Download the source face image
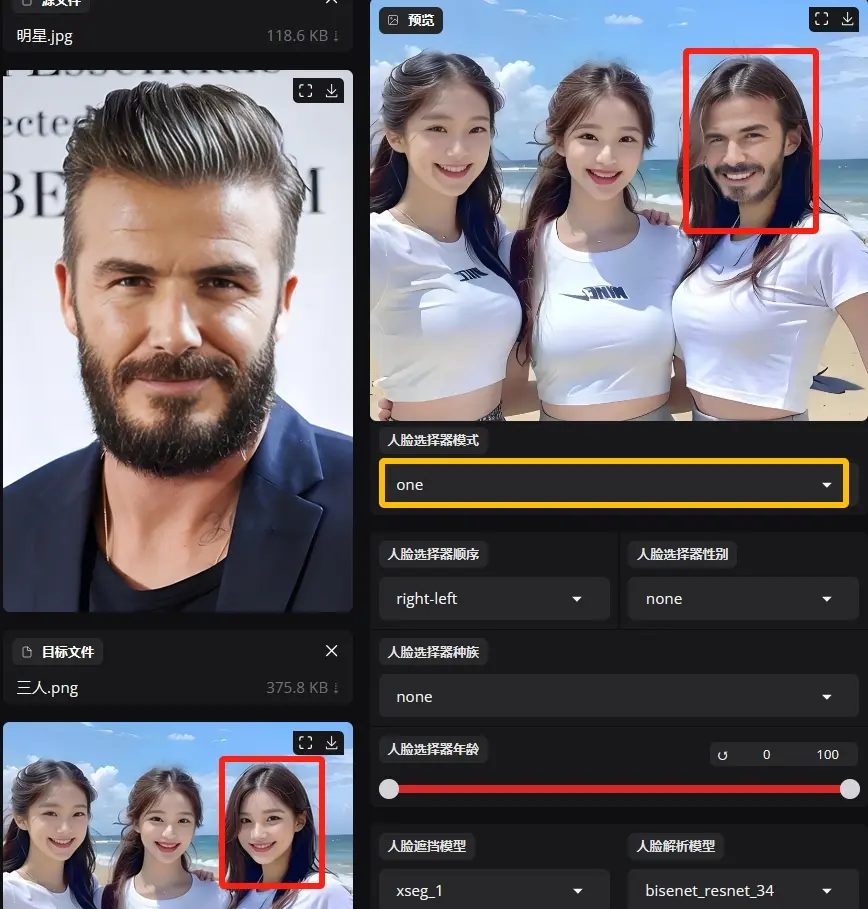 coord(332,91)
